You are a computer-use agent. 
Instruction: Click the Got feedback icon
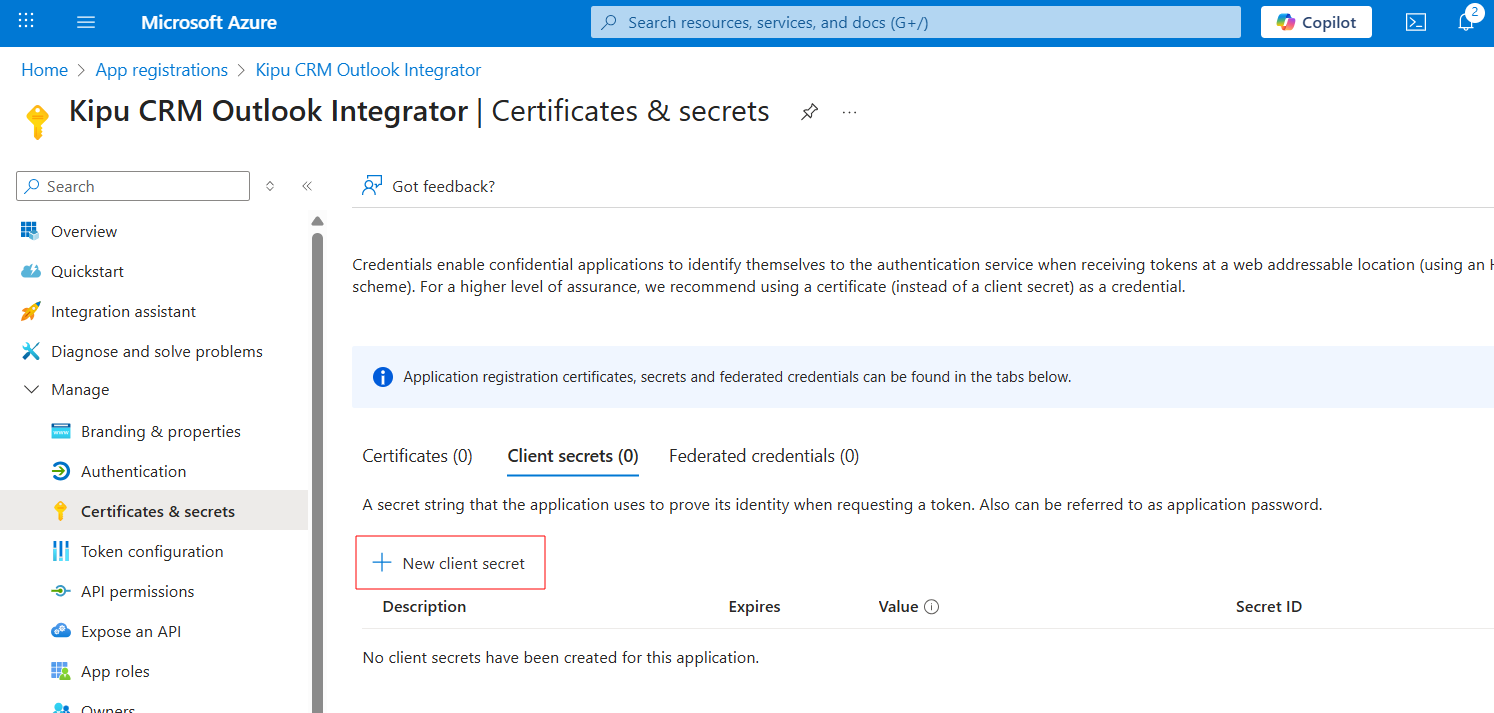pos(372,186)
